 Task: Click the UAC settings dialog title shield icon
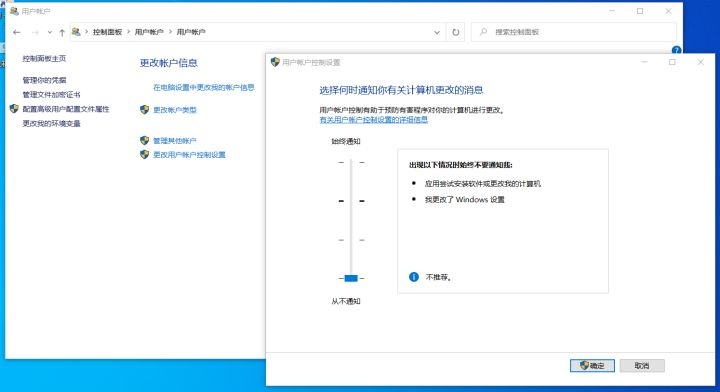tap(275, 62)
